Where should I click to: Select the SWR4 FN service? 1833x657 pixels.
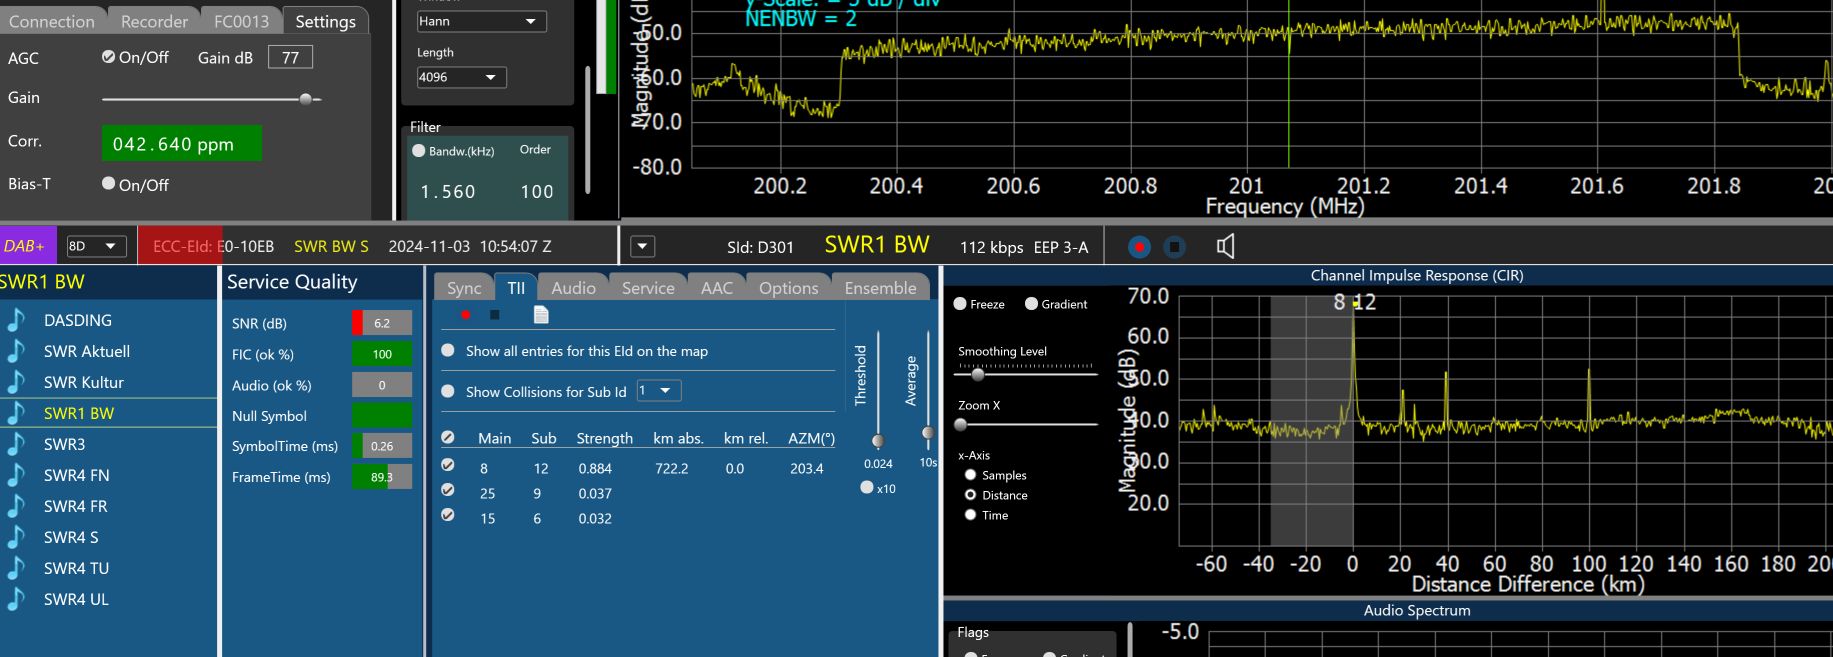[77, 475]
